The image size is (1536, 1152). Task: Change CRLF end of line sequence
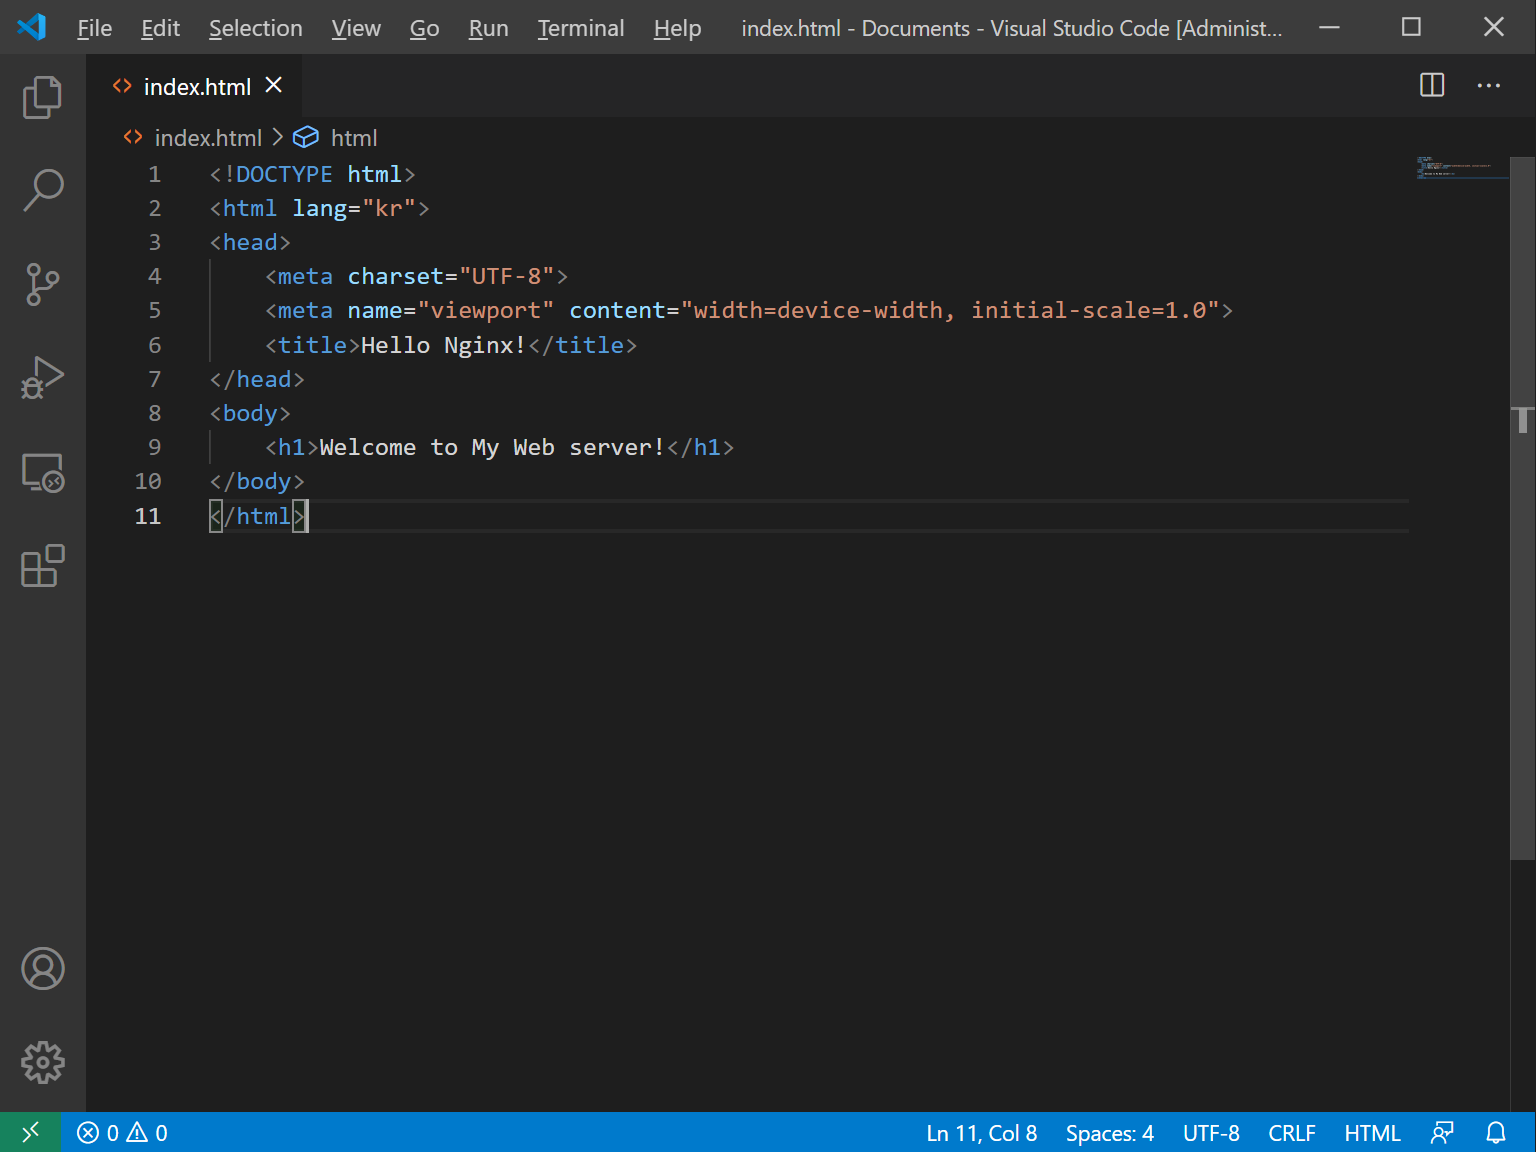(x=1291, y=1133)
